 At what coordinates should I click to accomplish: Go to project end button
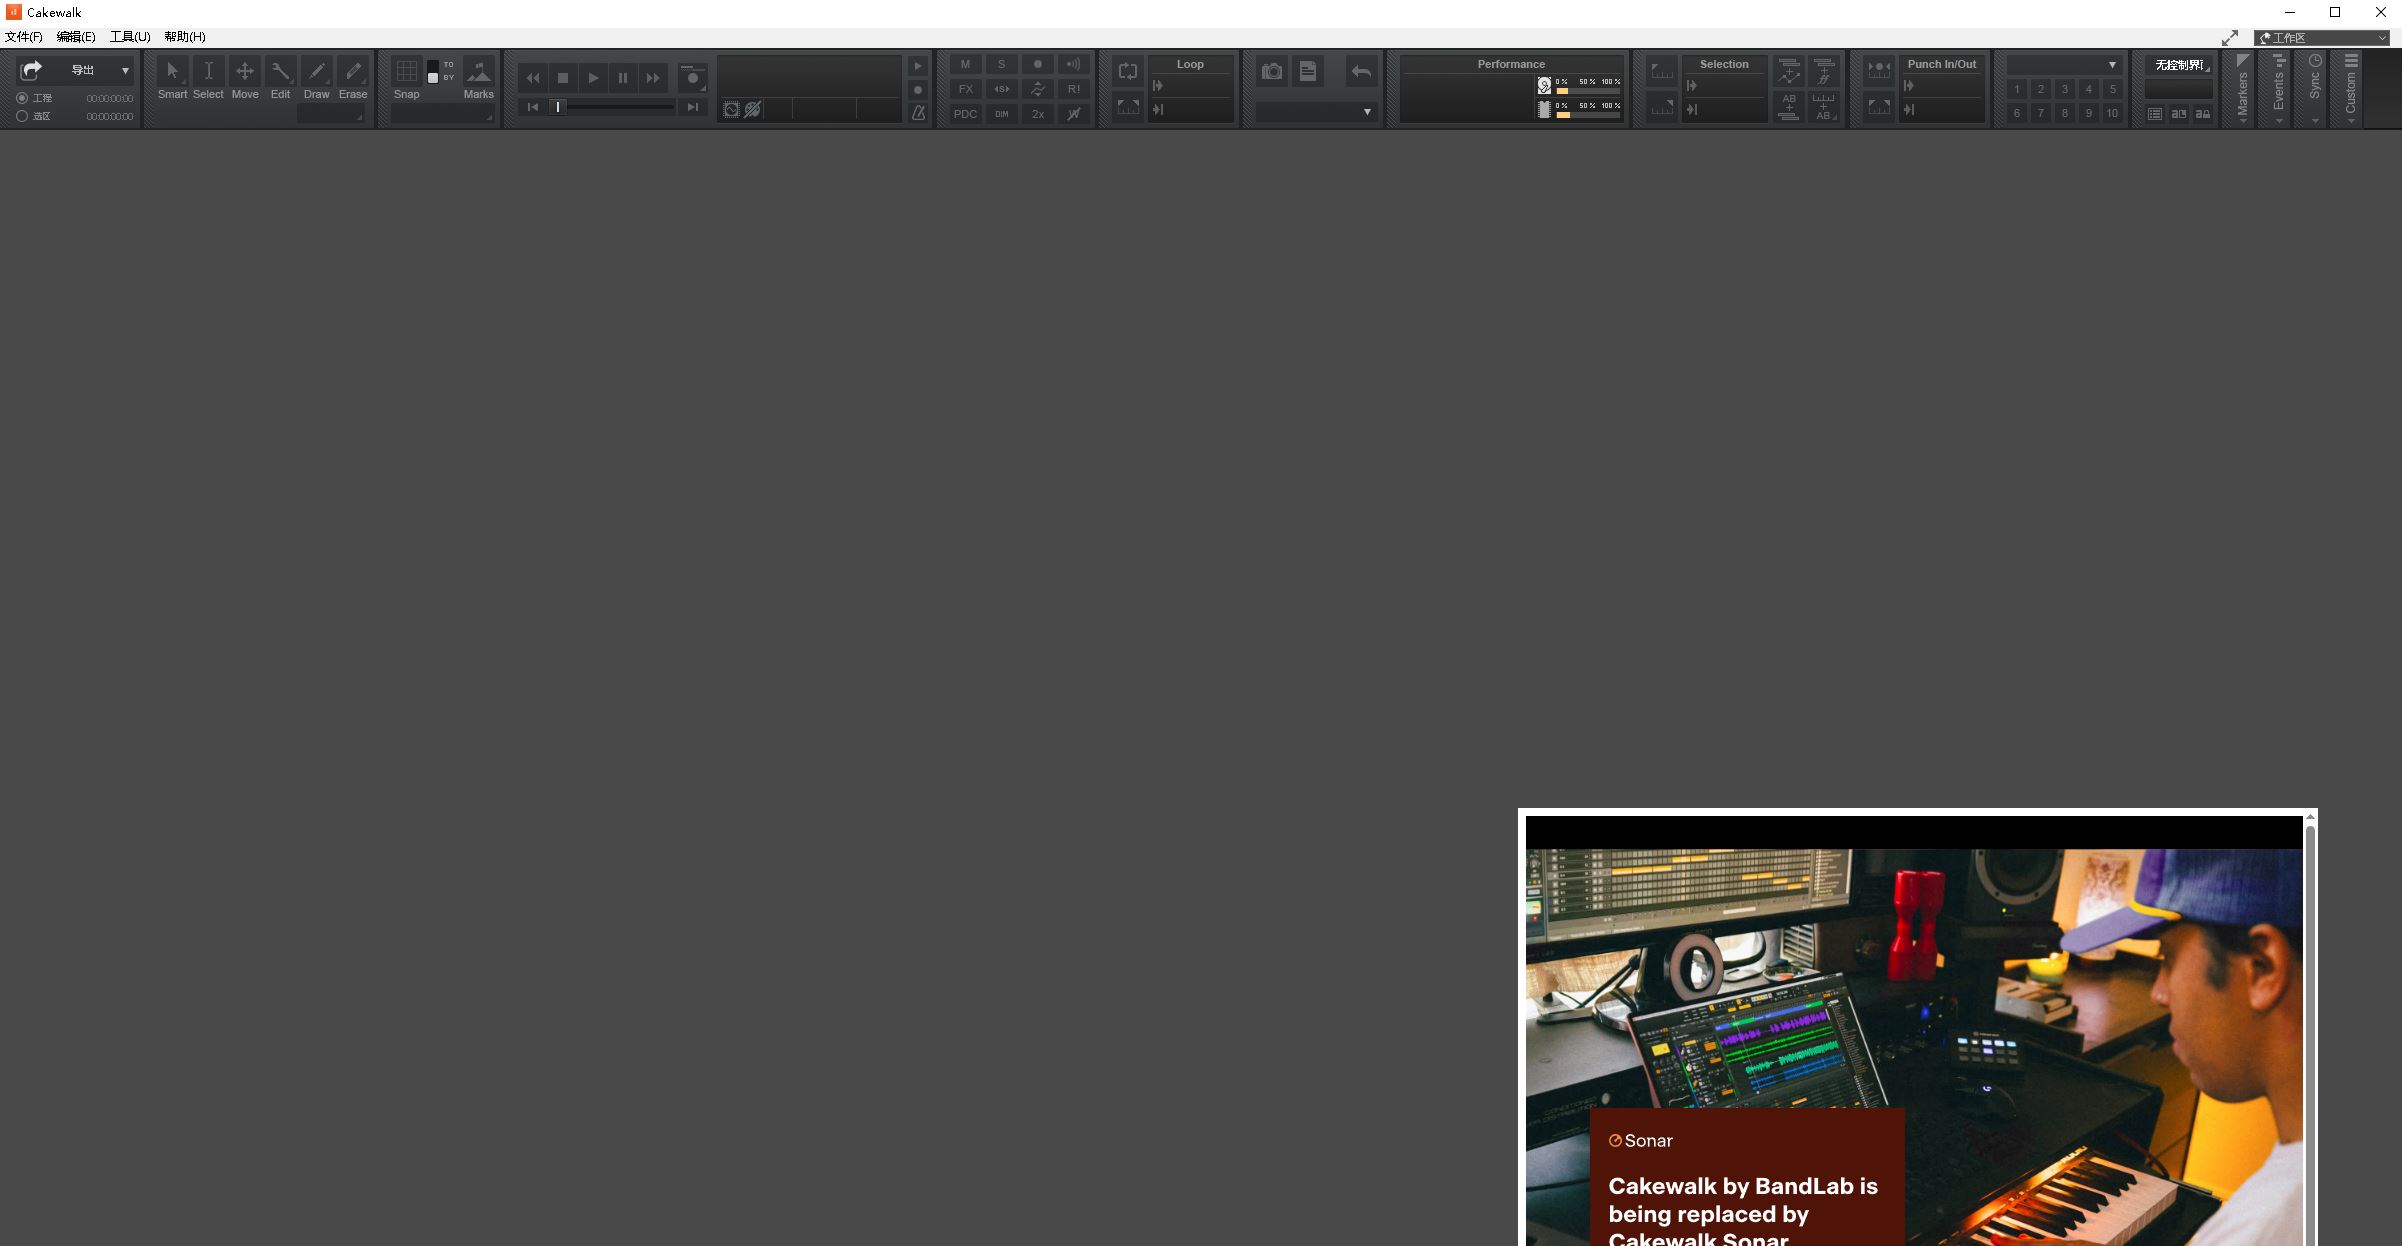pyautogui.click(x=692, y=107)
